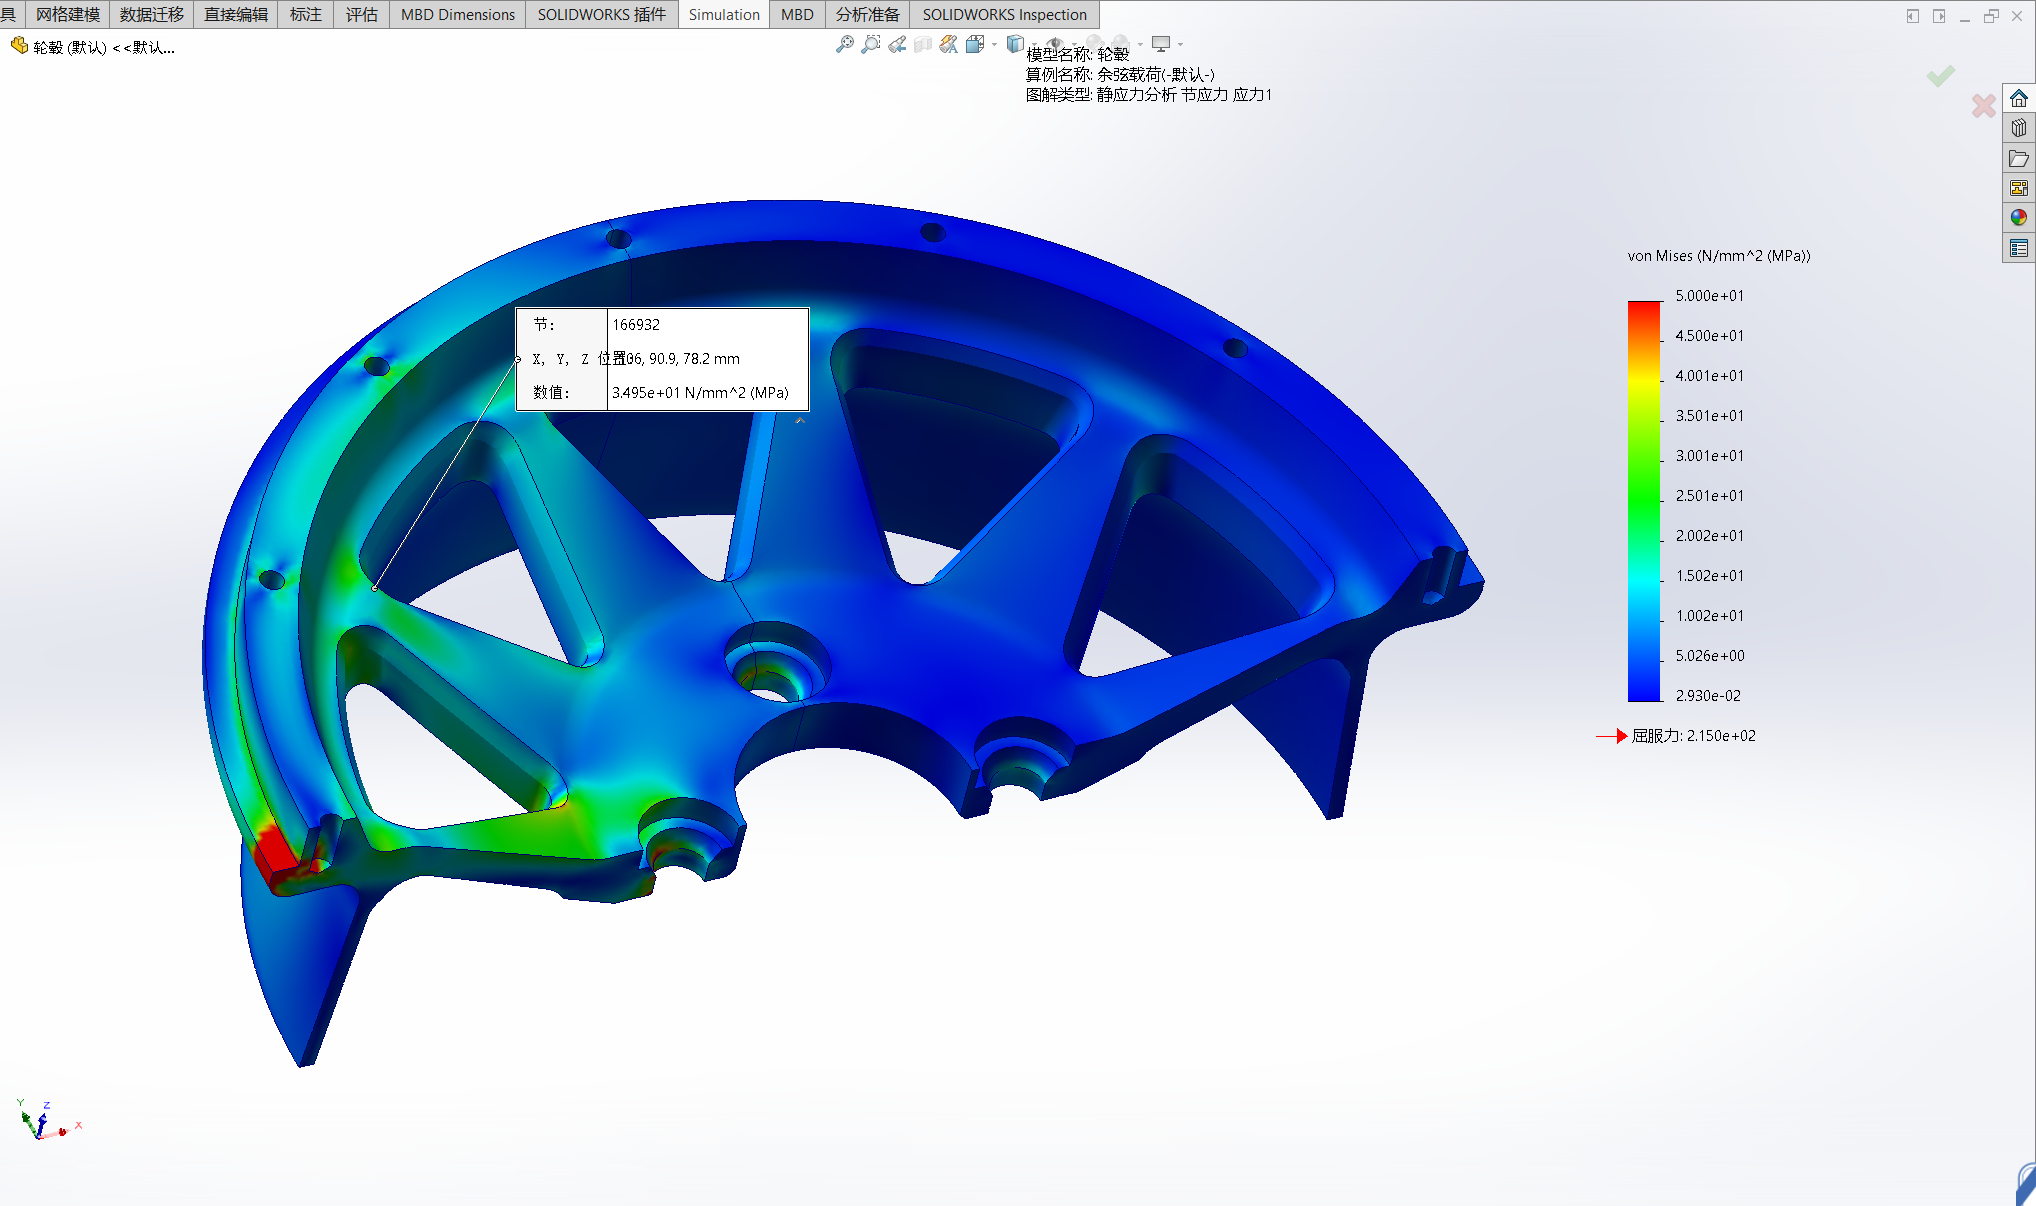
Task: Open SOLIDWORKS Resources home tab
Action: click(x=2019, y=98)
